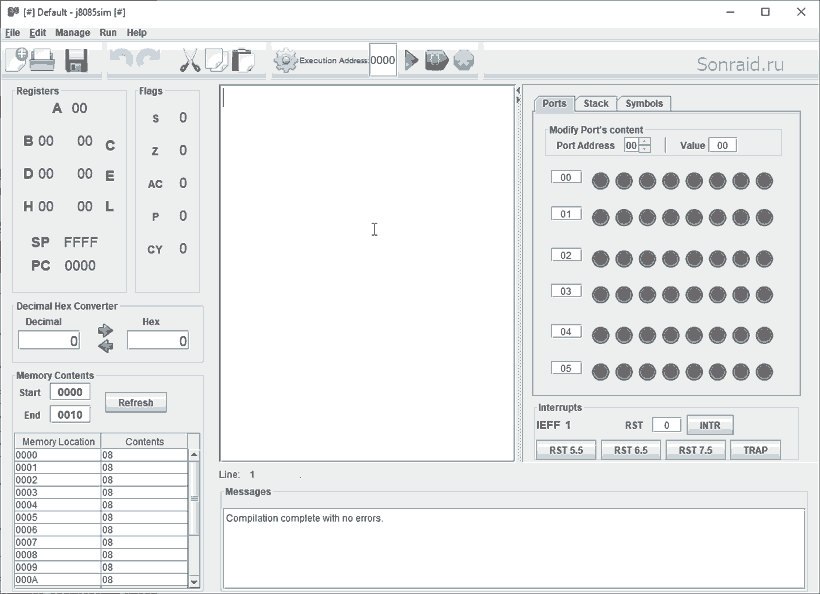The width and height of the screenshot is (820, 594).
Task: Click the Hex converter input field
Action: click(x=158, y=340)
